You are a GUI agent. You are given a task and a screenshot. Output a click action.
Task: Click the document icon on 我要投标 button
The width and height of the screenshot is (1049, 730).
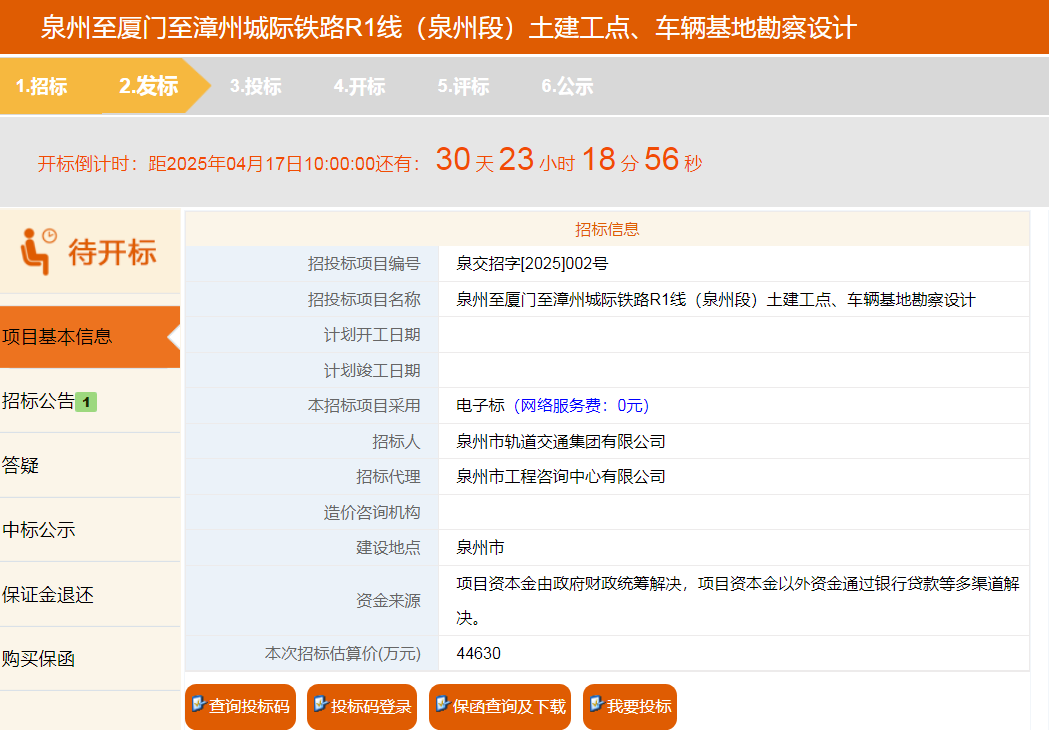(x=597, y=704)
